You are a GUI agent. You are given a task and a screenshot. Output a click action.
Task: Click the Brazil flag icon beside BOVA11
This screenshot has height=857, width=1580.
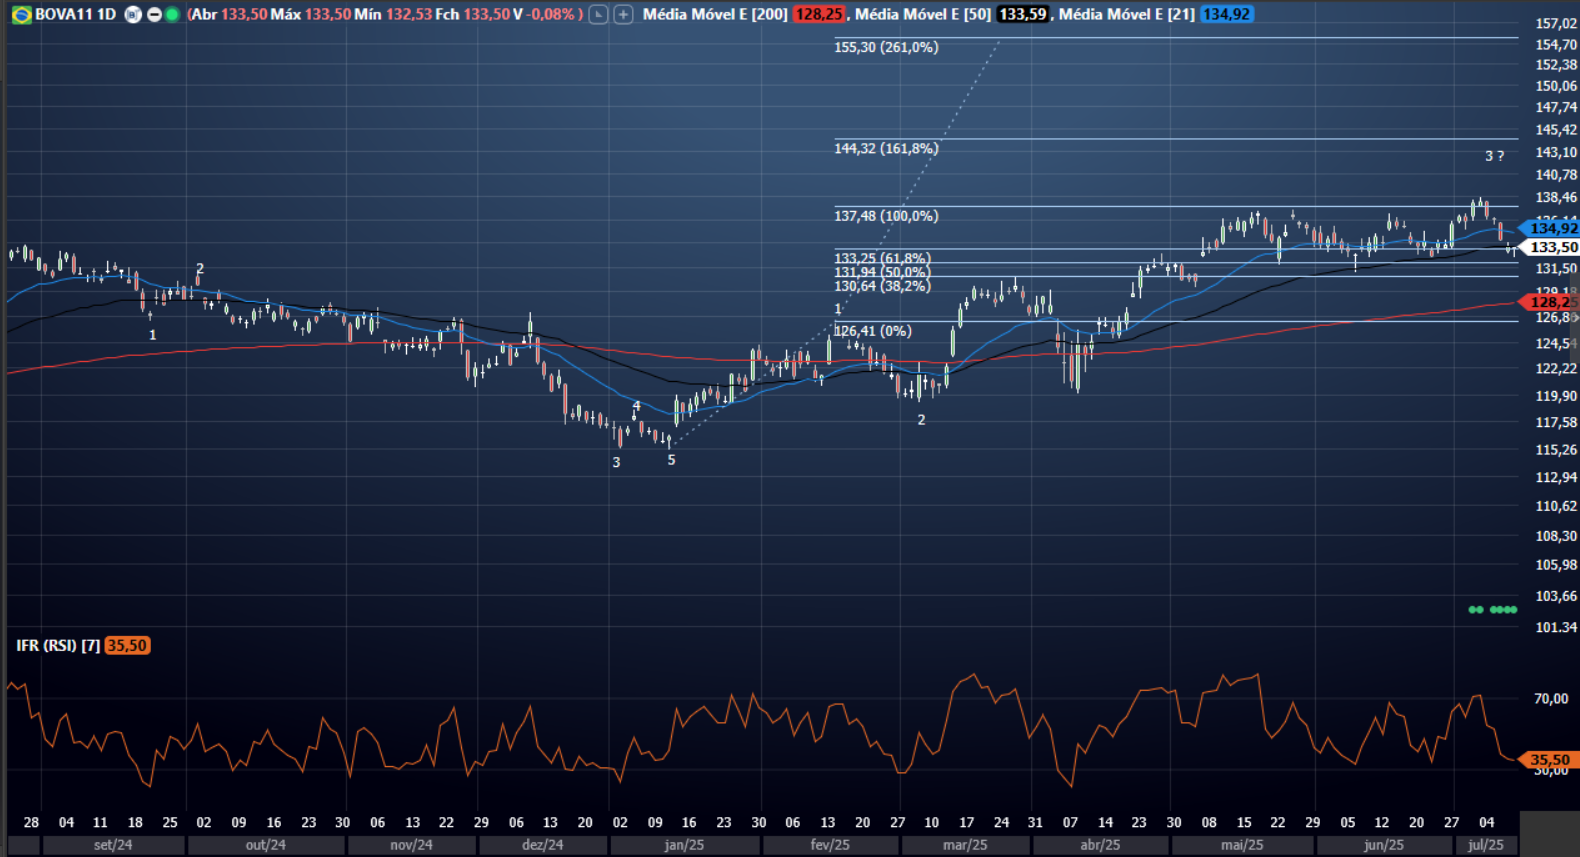21,15
